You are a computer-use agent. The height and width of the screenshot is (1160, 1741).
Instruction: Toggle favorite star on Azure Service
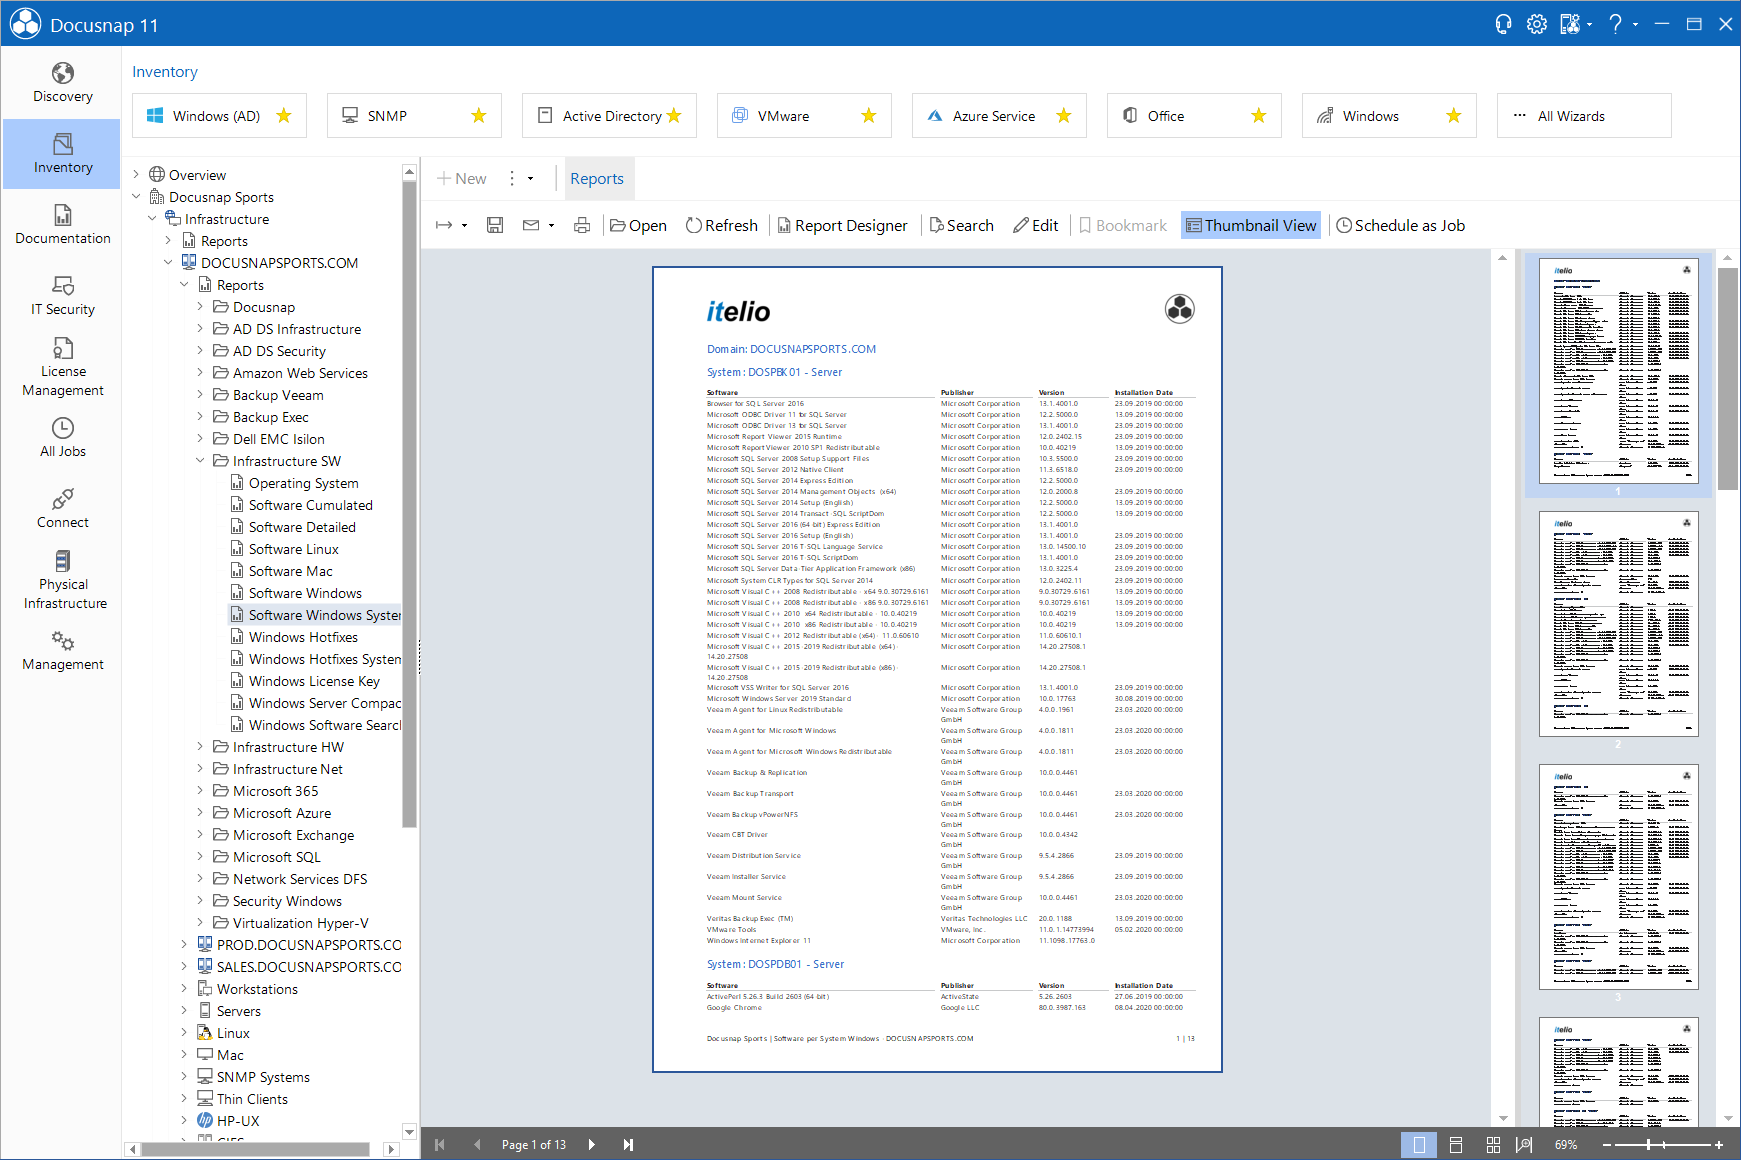pyautogui.click(x=1064, y=116)
